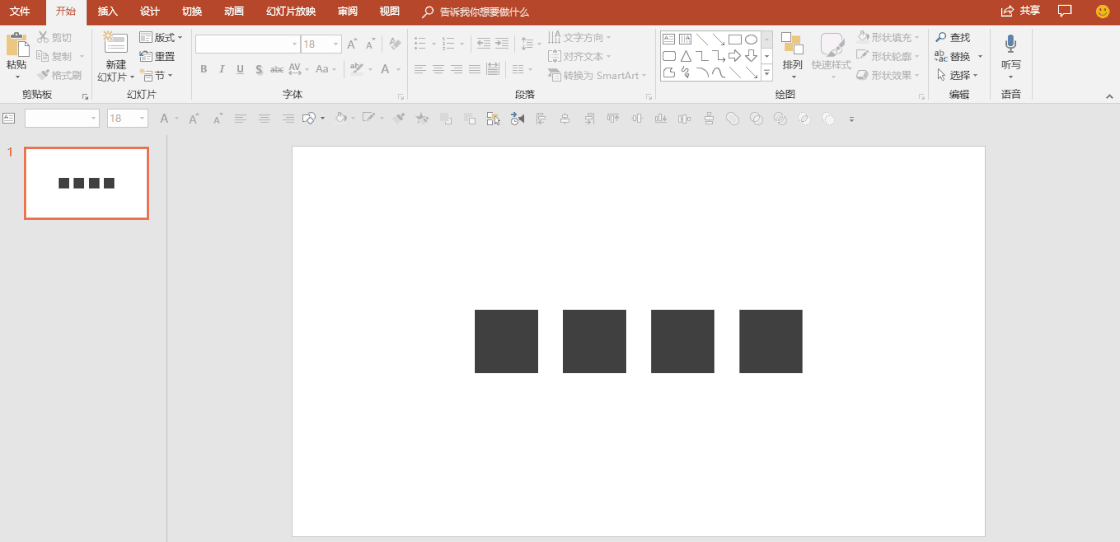Expand the shapes gallery more arrow
The image size is (1120, 542).
coord(767,73)
